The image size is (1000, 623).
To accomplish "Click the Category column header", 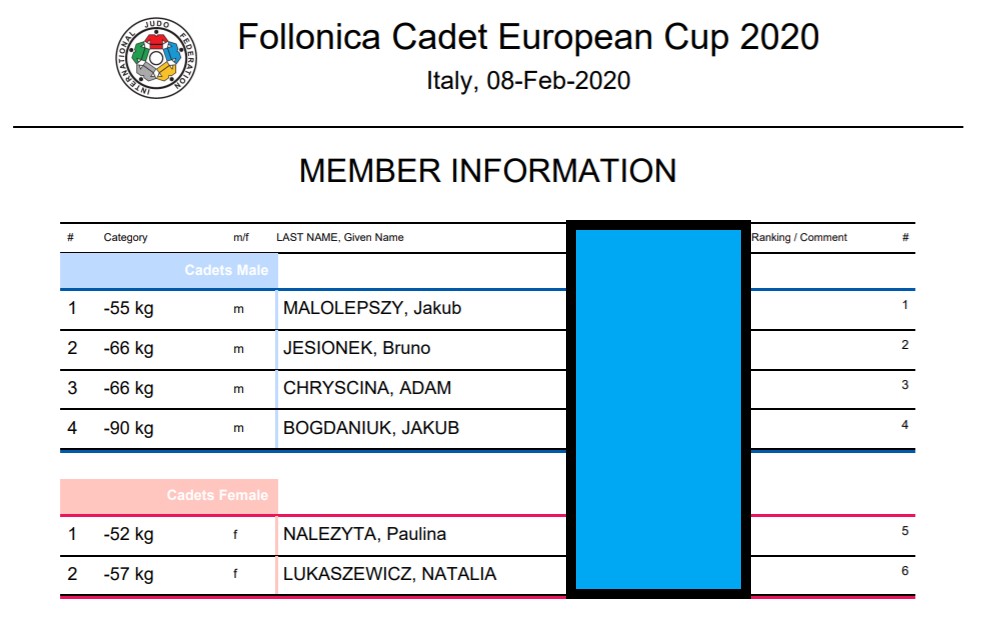I will tap(126, 237).
